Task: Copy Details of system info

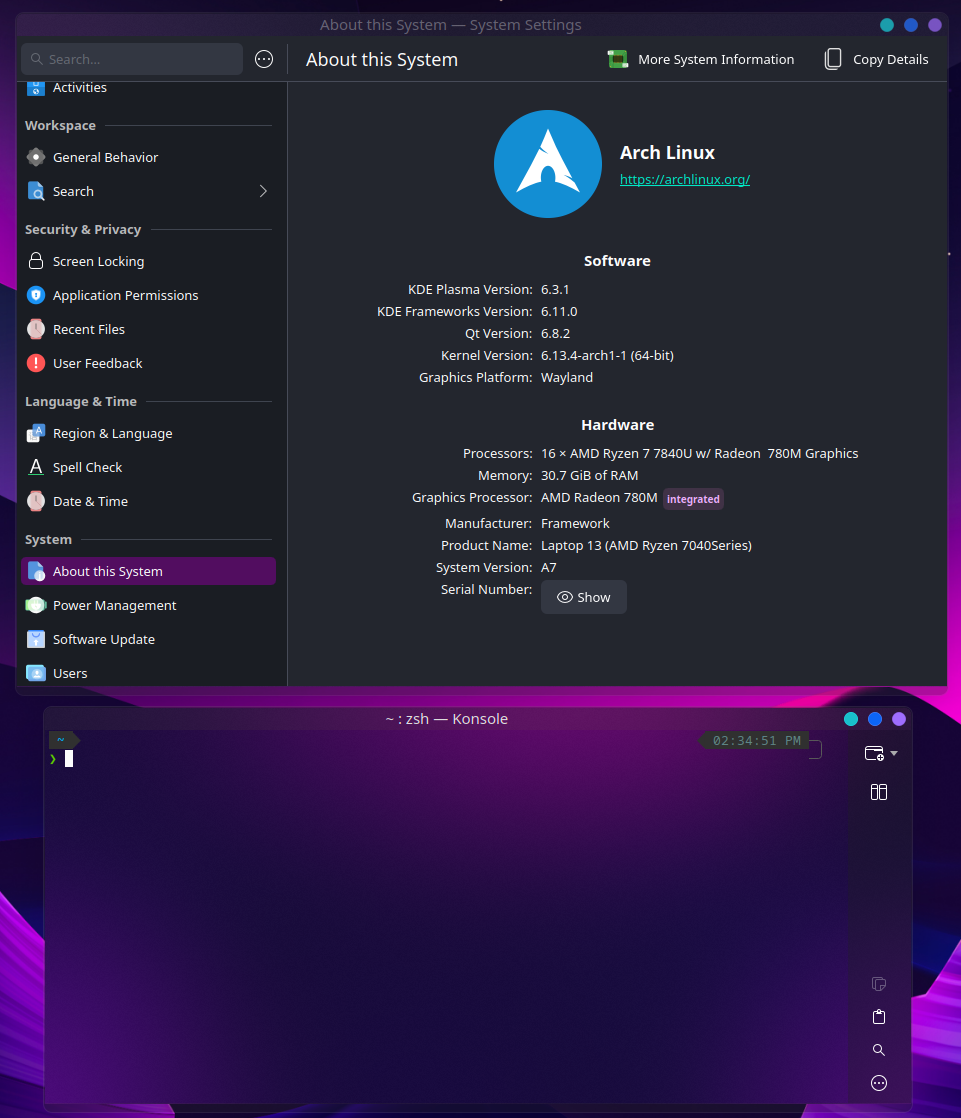Action: pyautogui.click(x=877, y=59)
